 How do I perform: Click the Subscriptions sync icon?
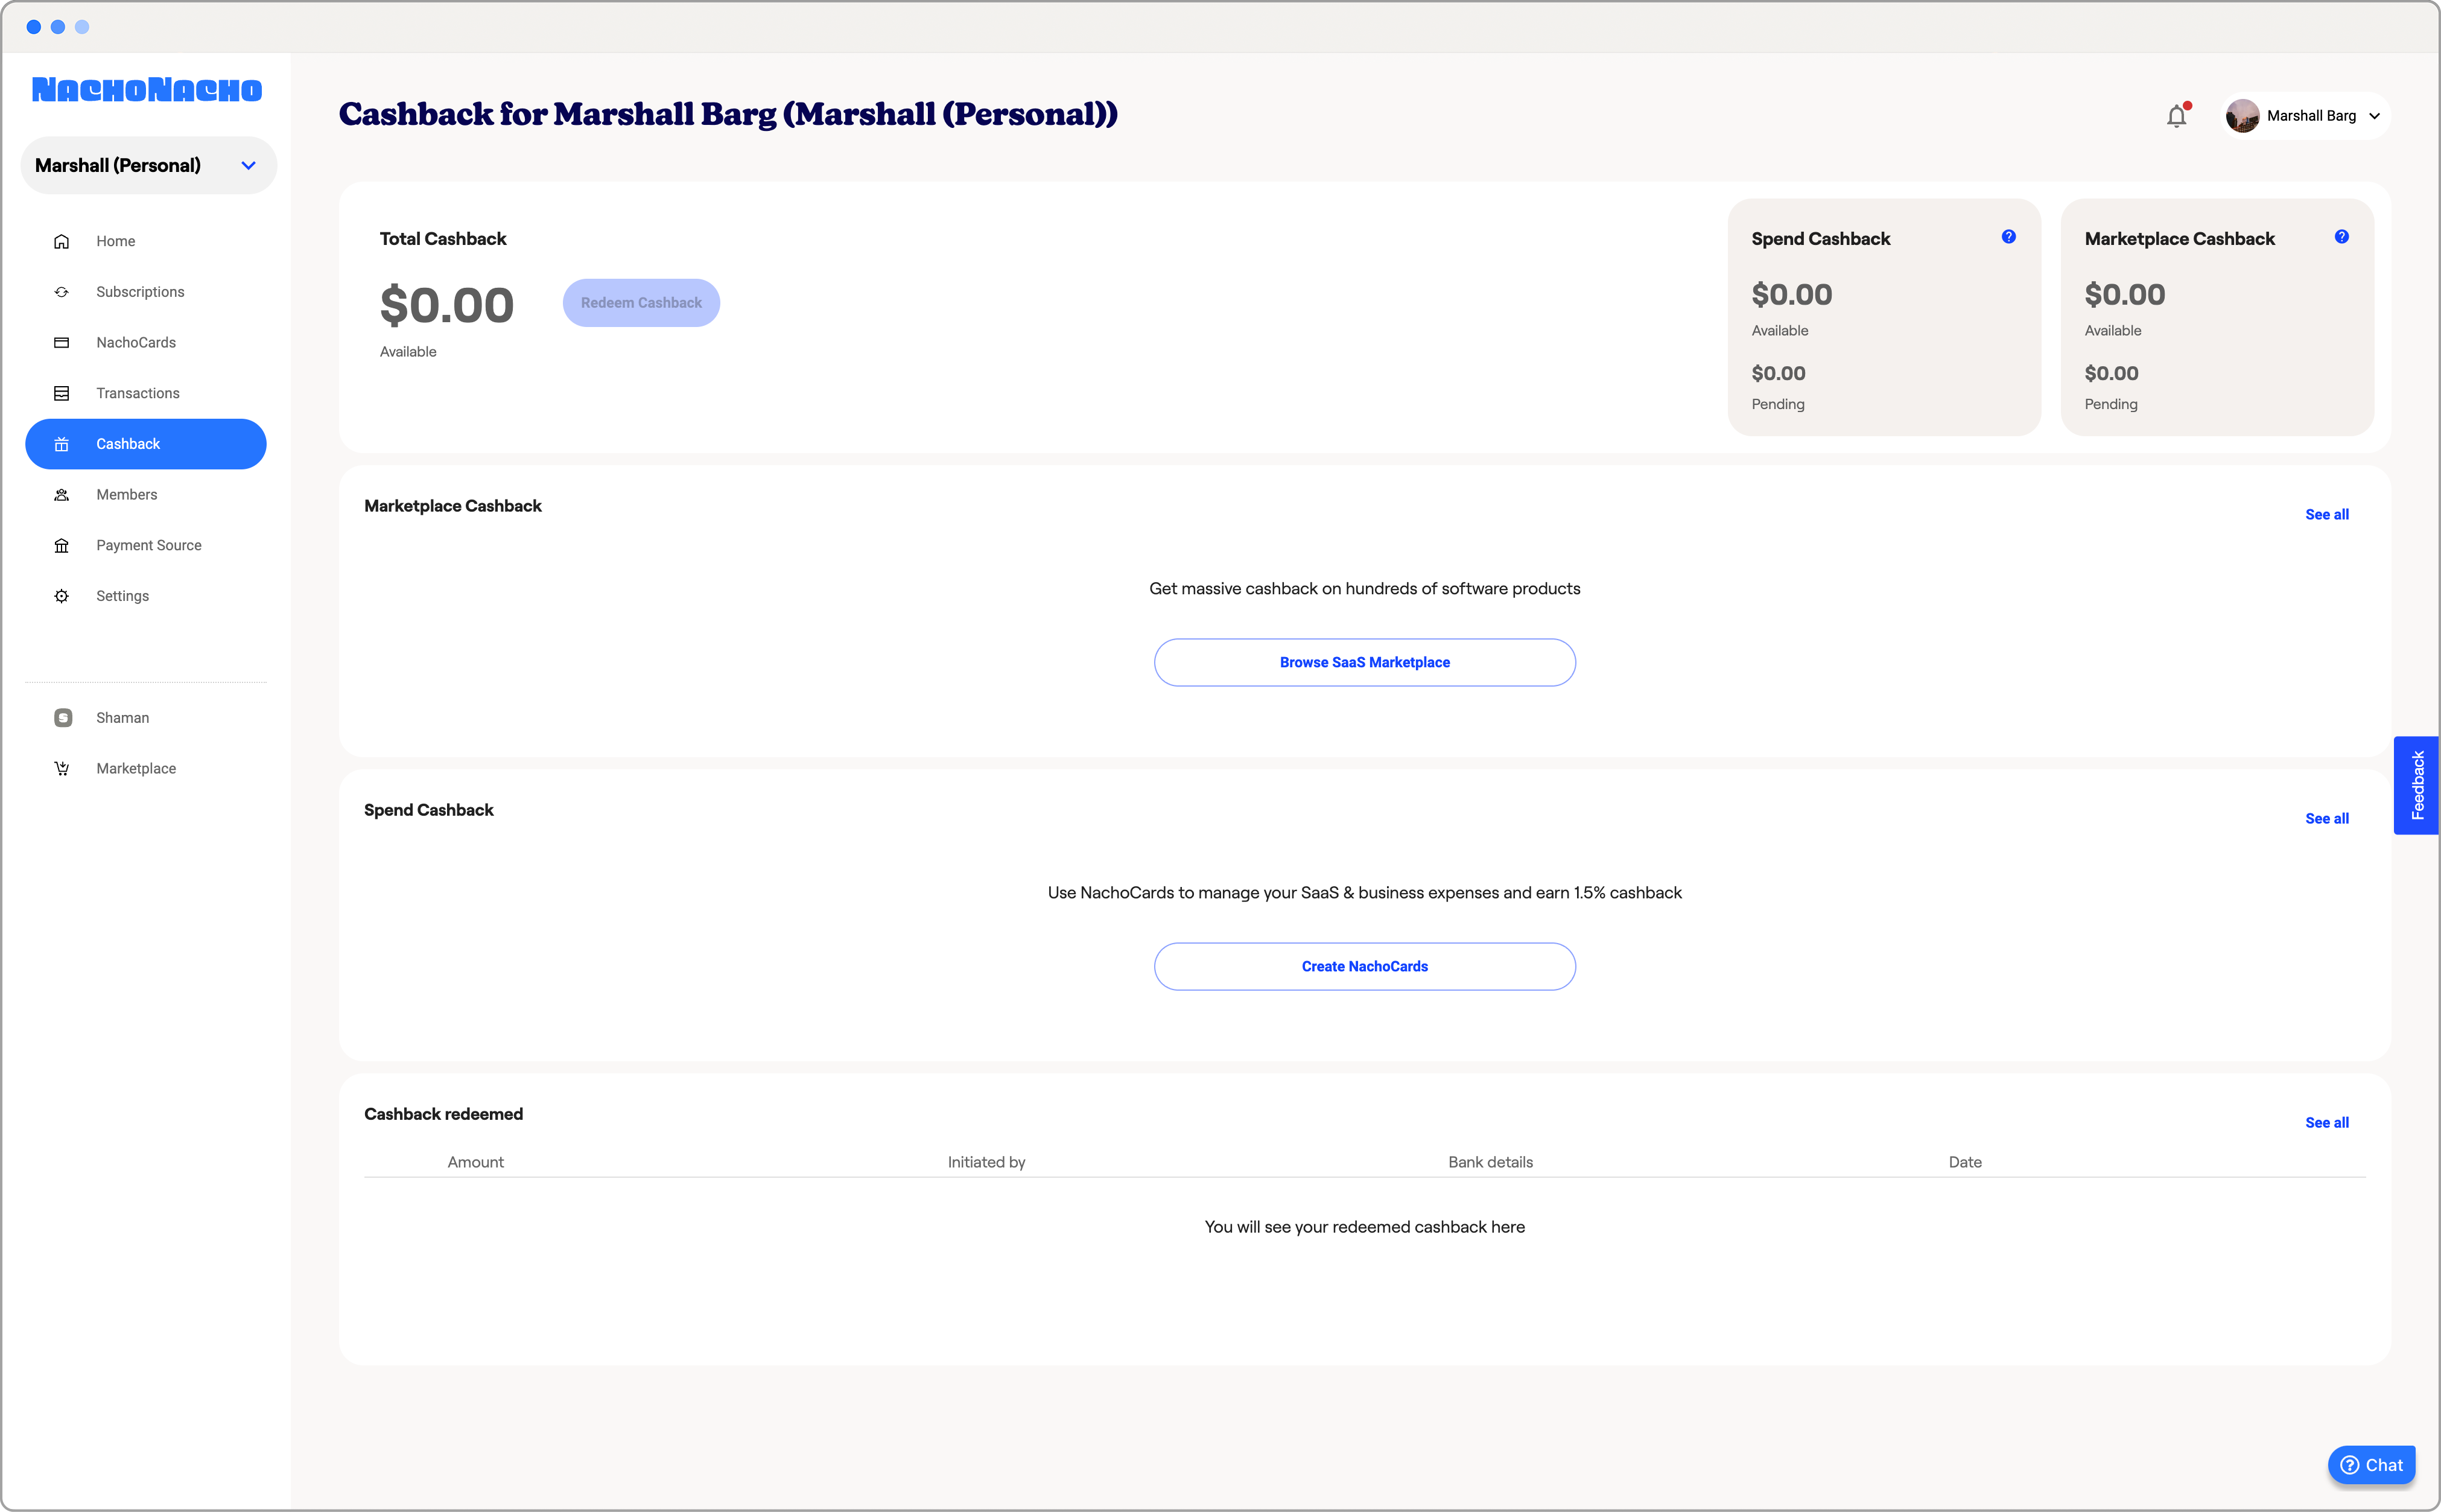(61, 292)
